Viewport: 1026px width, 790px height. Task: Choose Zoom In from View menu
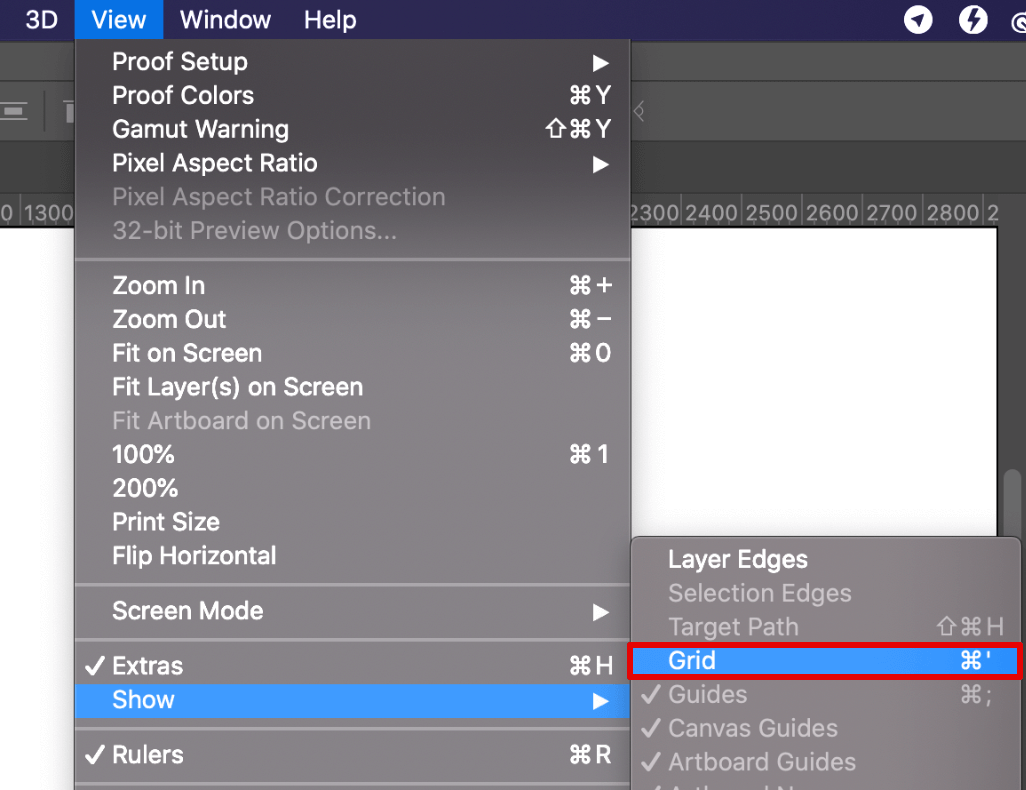click(158, 286)
